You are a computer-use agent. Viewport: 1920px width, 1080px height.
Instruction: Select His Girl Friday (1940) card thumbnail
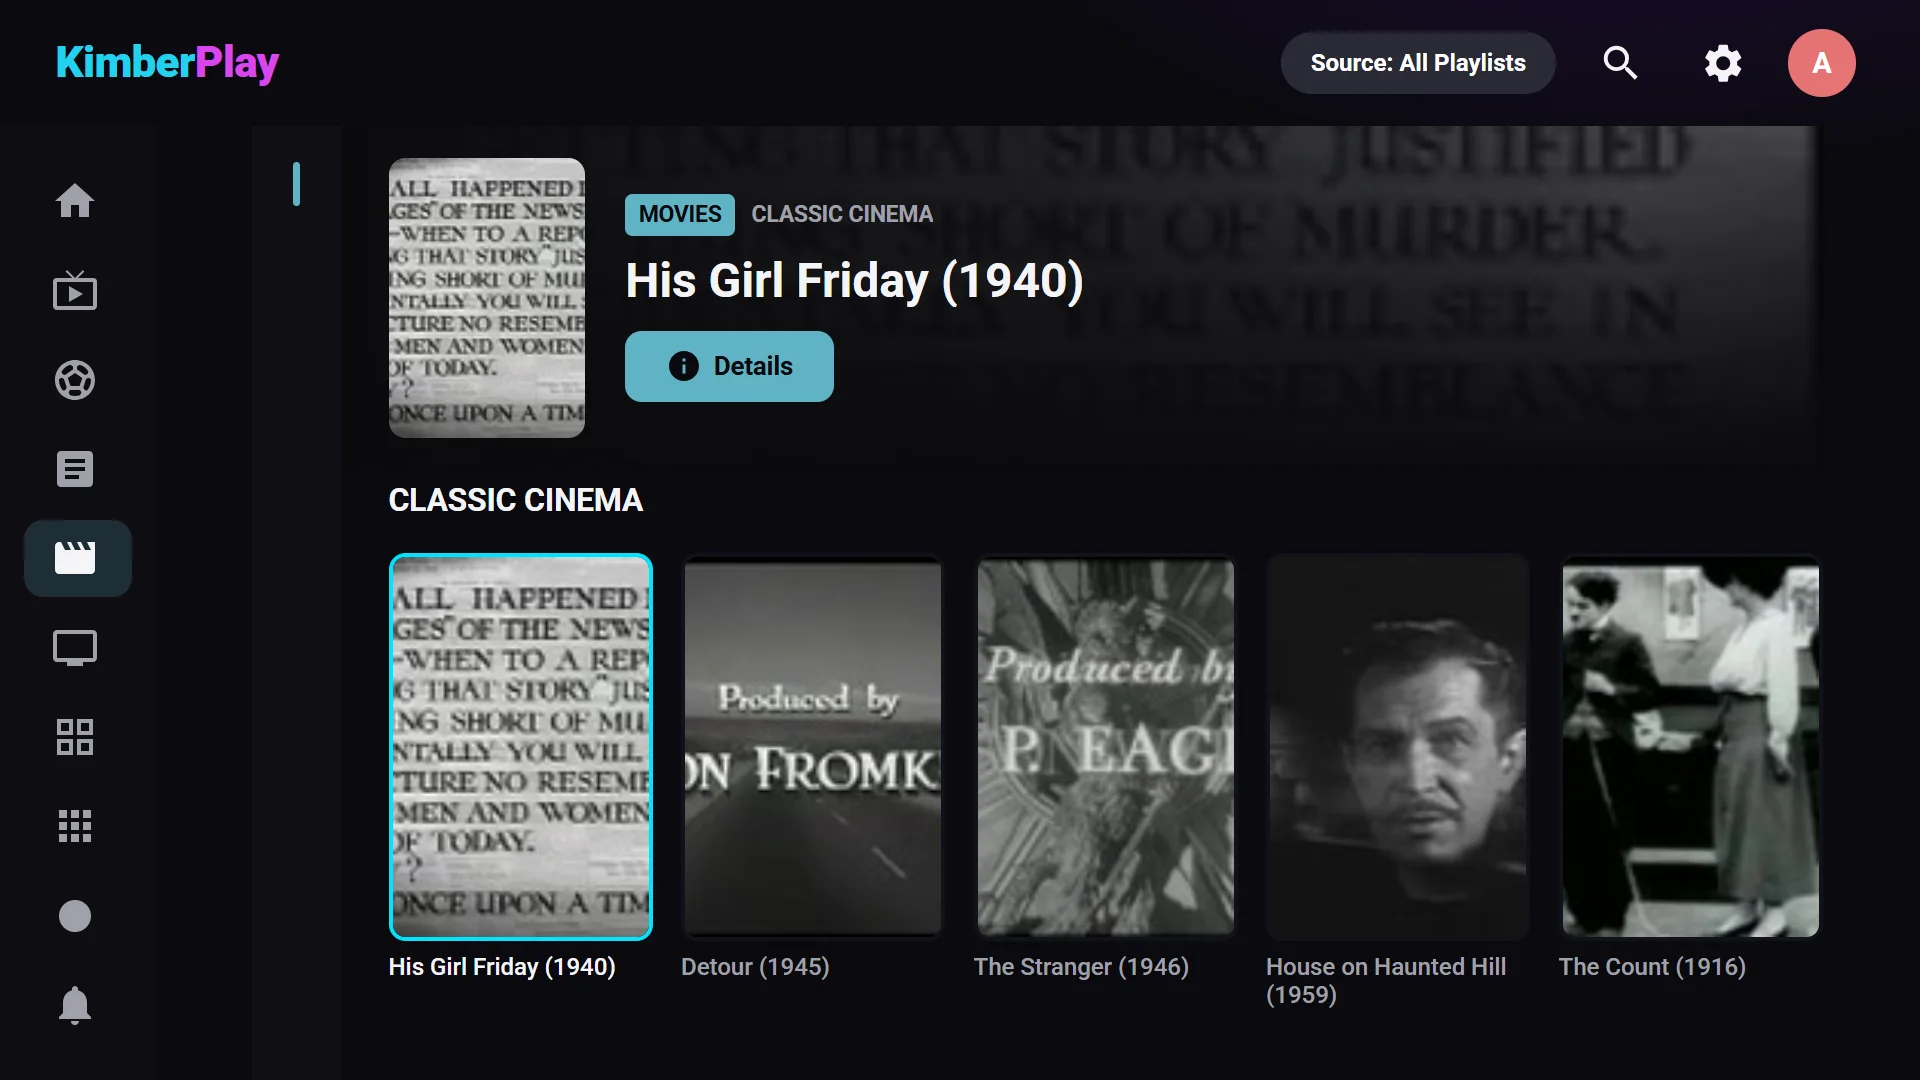point(521,747)
